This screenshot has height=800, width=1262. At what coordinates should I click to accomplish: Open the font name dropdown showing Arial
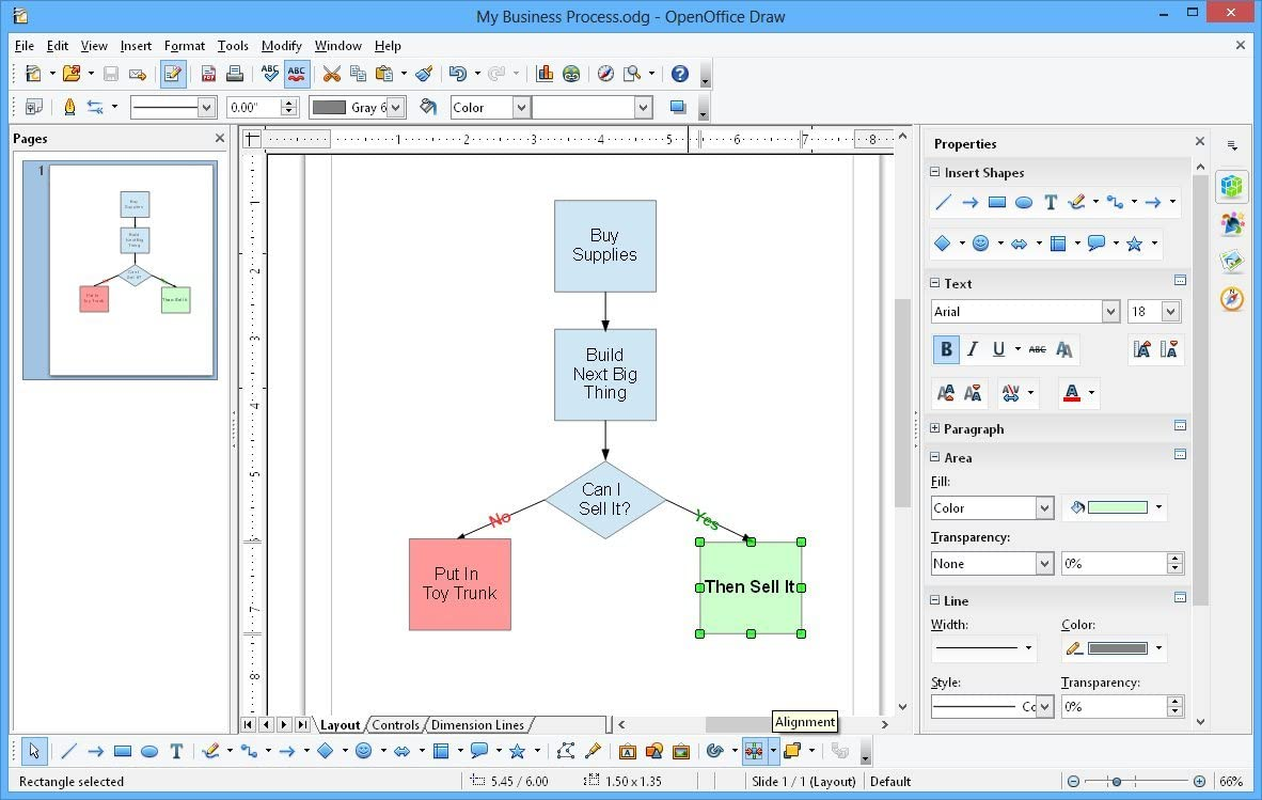coord(1110,311)
